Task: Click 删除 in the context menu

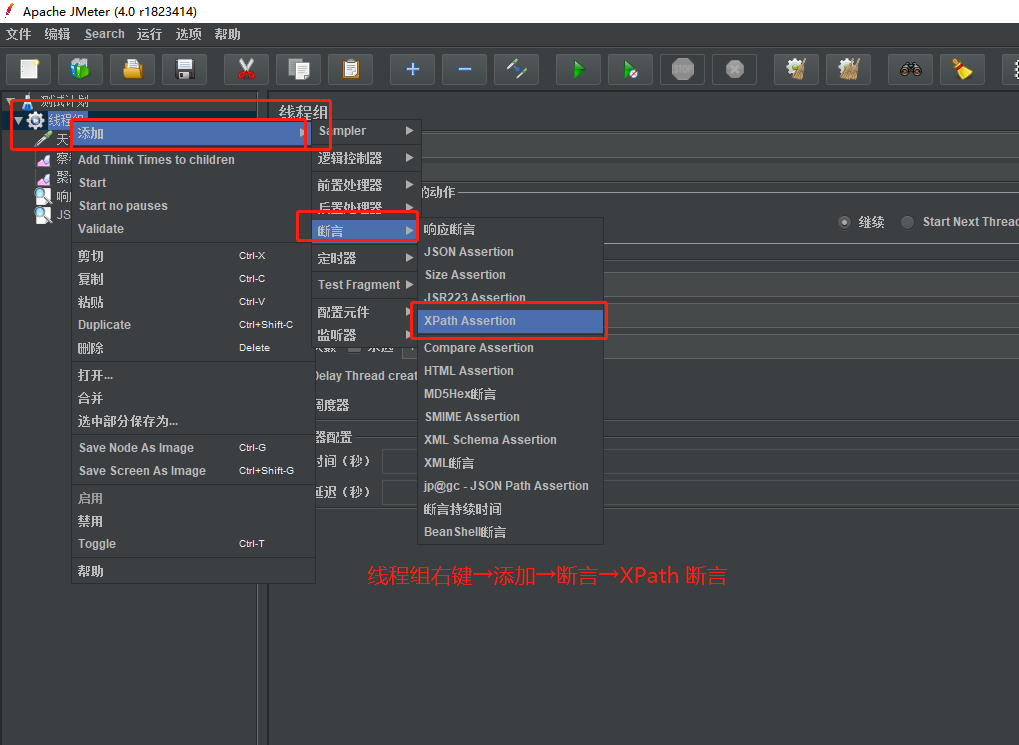Action: [x=193, y=348]
